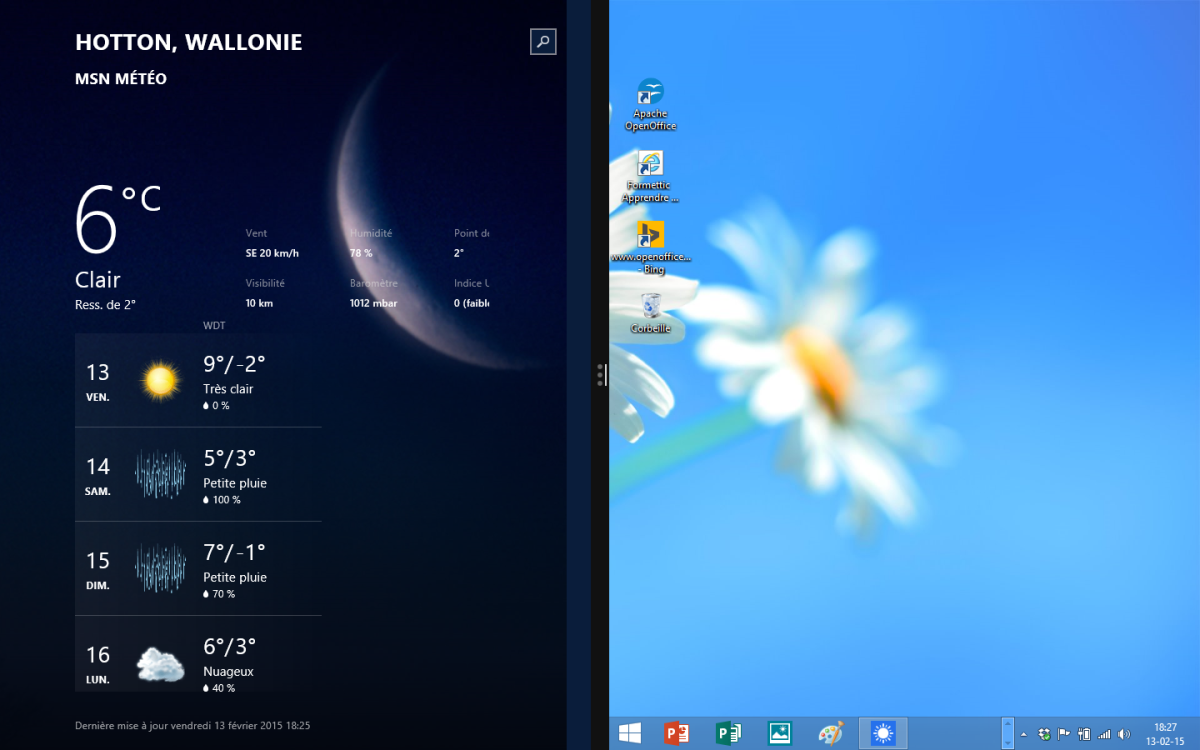Open the Dropbox tray icon
The width and height of the screenshot is (1200, 750).
tap(1044, 734)
